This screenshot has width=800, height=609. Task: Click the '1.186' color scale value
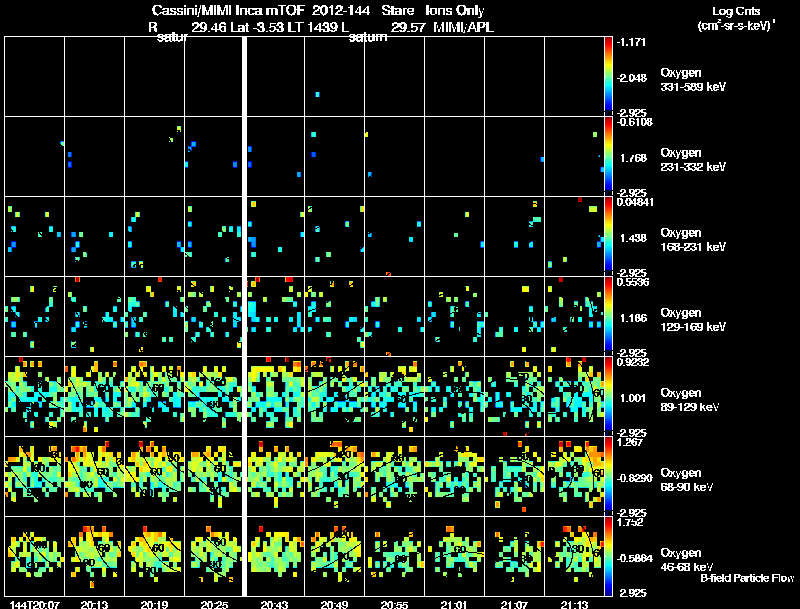pyautogui.click(x=633, y=318)
